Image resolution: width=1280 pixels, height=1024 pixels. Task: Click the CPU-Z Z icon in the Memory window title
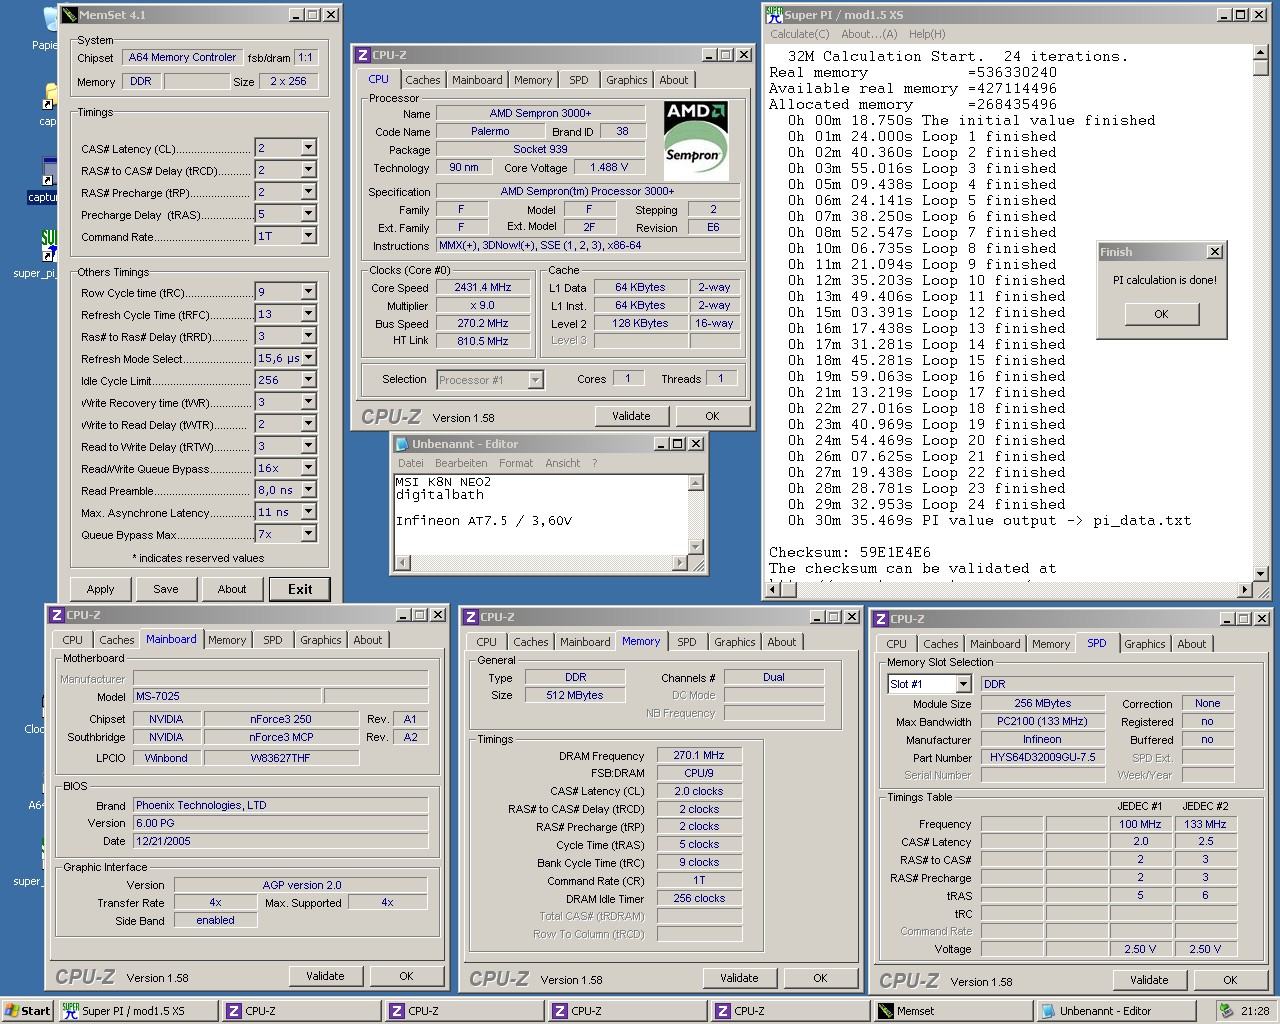(471, 617)
